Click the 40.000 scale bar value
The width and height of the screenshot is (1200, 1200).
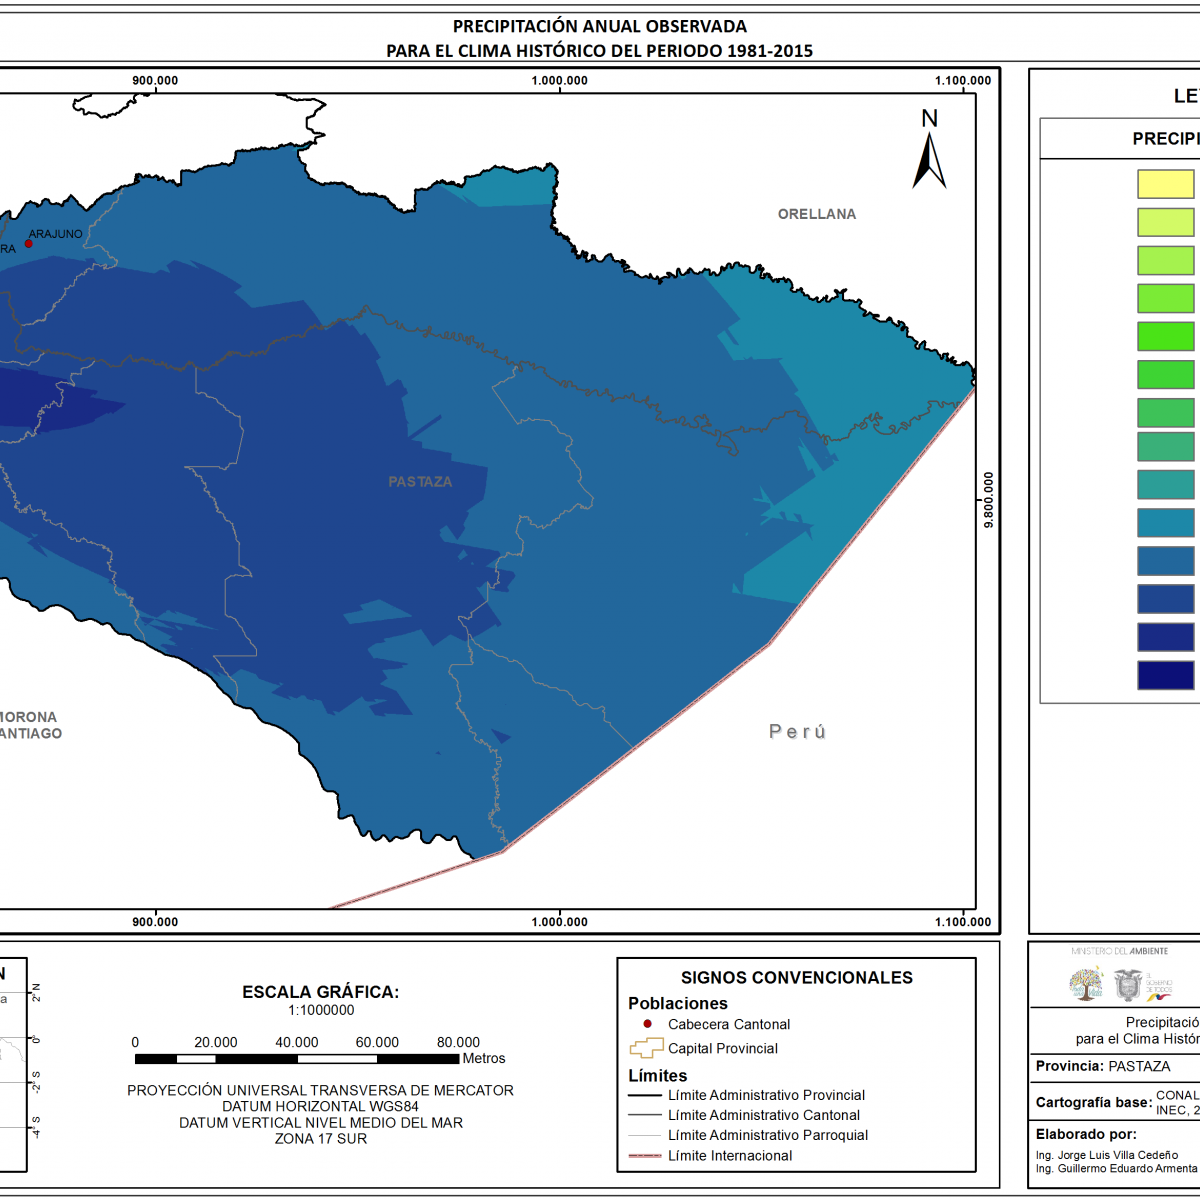coord(297,1042)
